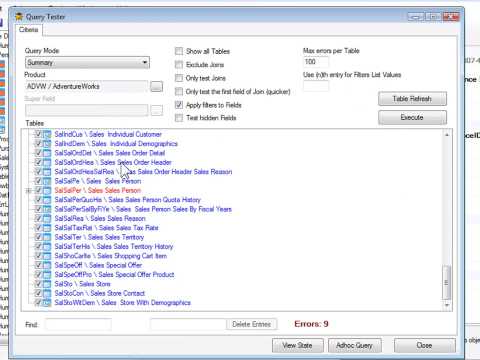The image size is (480, 360).
Task: Select 'Sales Sales Person Quota History' row text
Action: click(155, 200)
